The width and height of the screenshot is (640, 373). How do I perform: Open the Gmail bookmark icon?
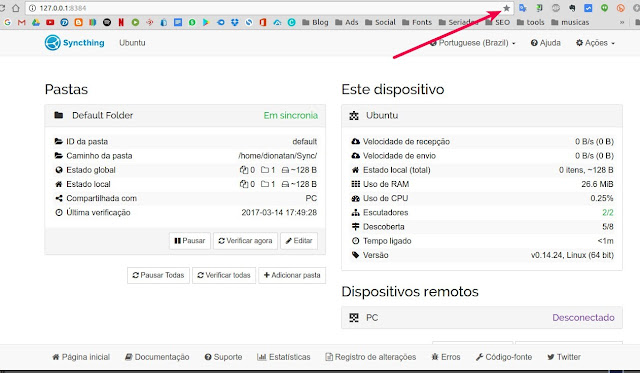(x=22, y=22)
